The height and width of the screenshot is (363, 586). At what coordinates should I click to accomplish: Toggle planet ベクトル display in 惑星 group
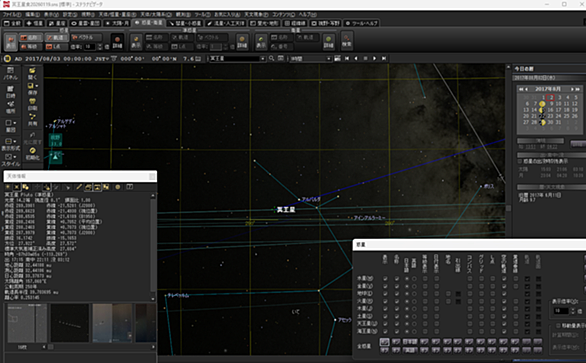(86, 38)
